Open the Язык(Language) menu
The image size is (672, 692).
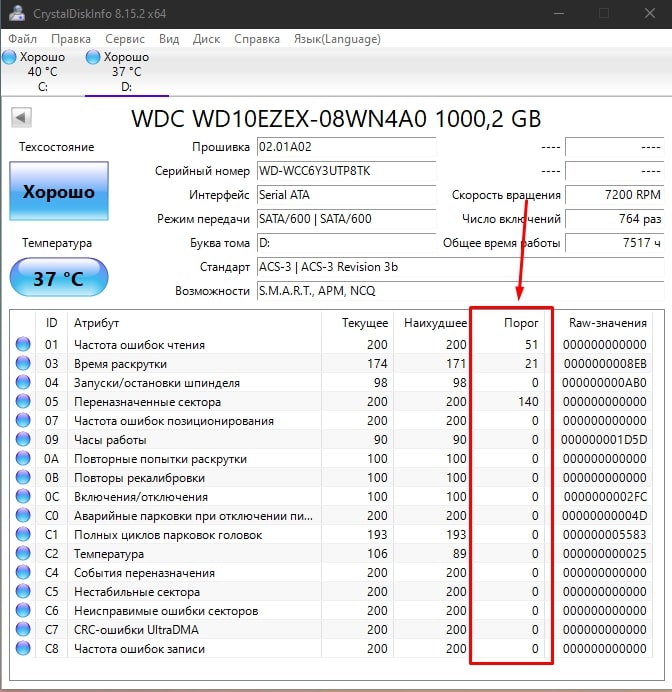click(337, 39)
